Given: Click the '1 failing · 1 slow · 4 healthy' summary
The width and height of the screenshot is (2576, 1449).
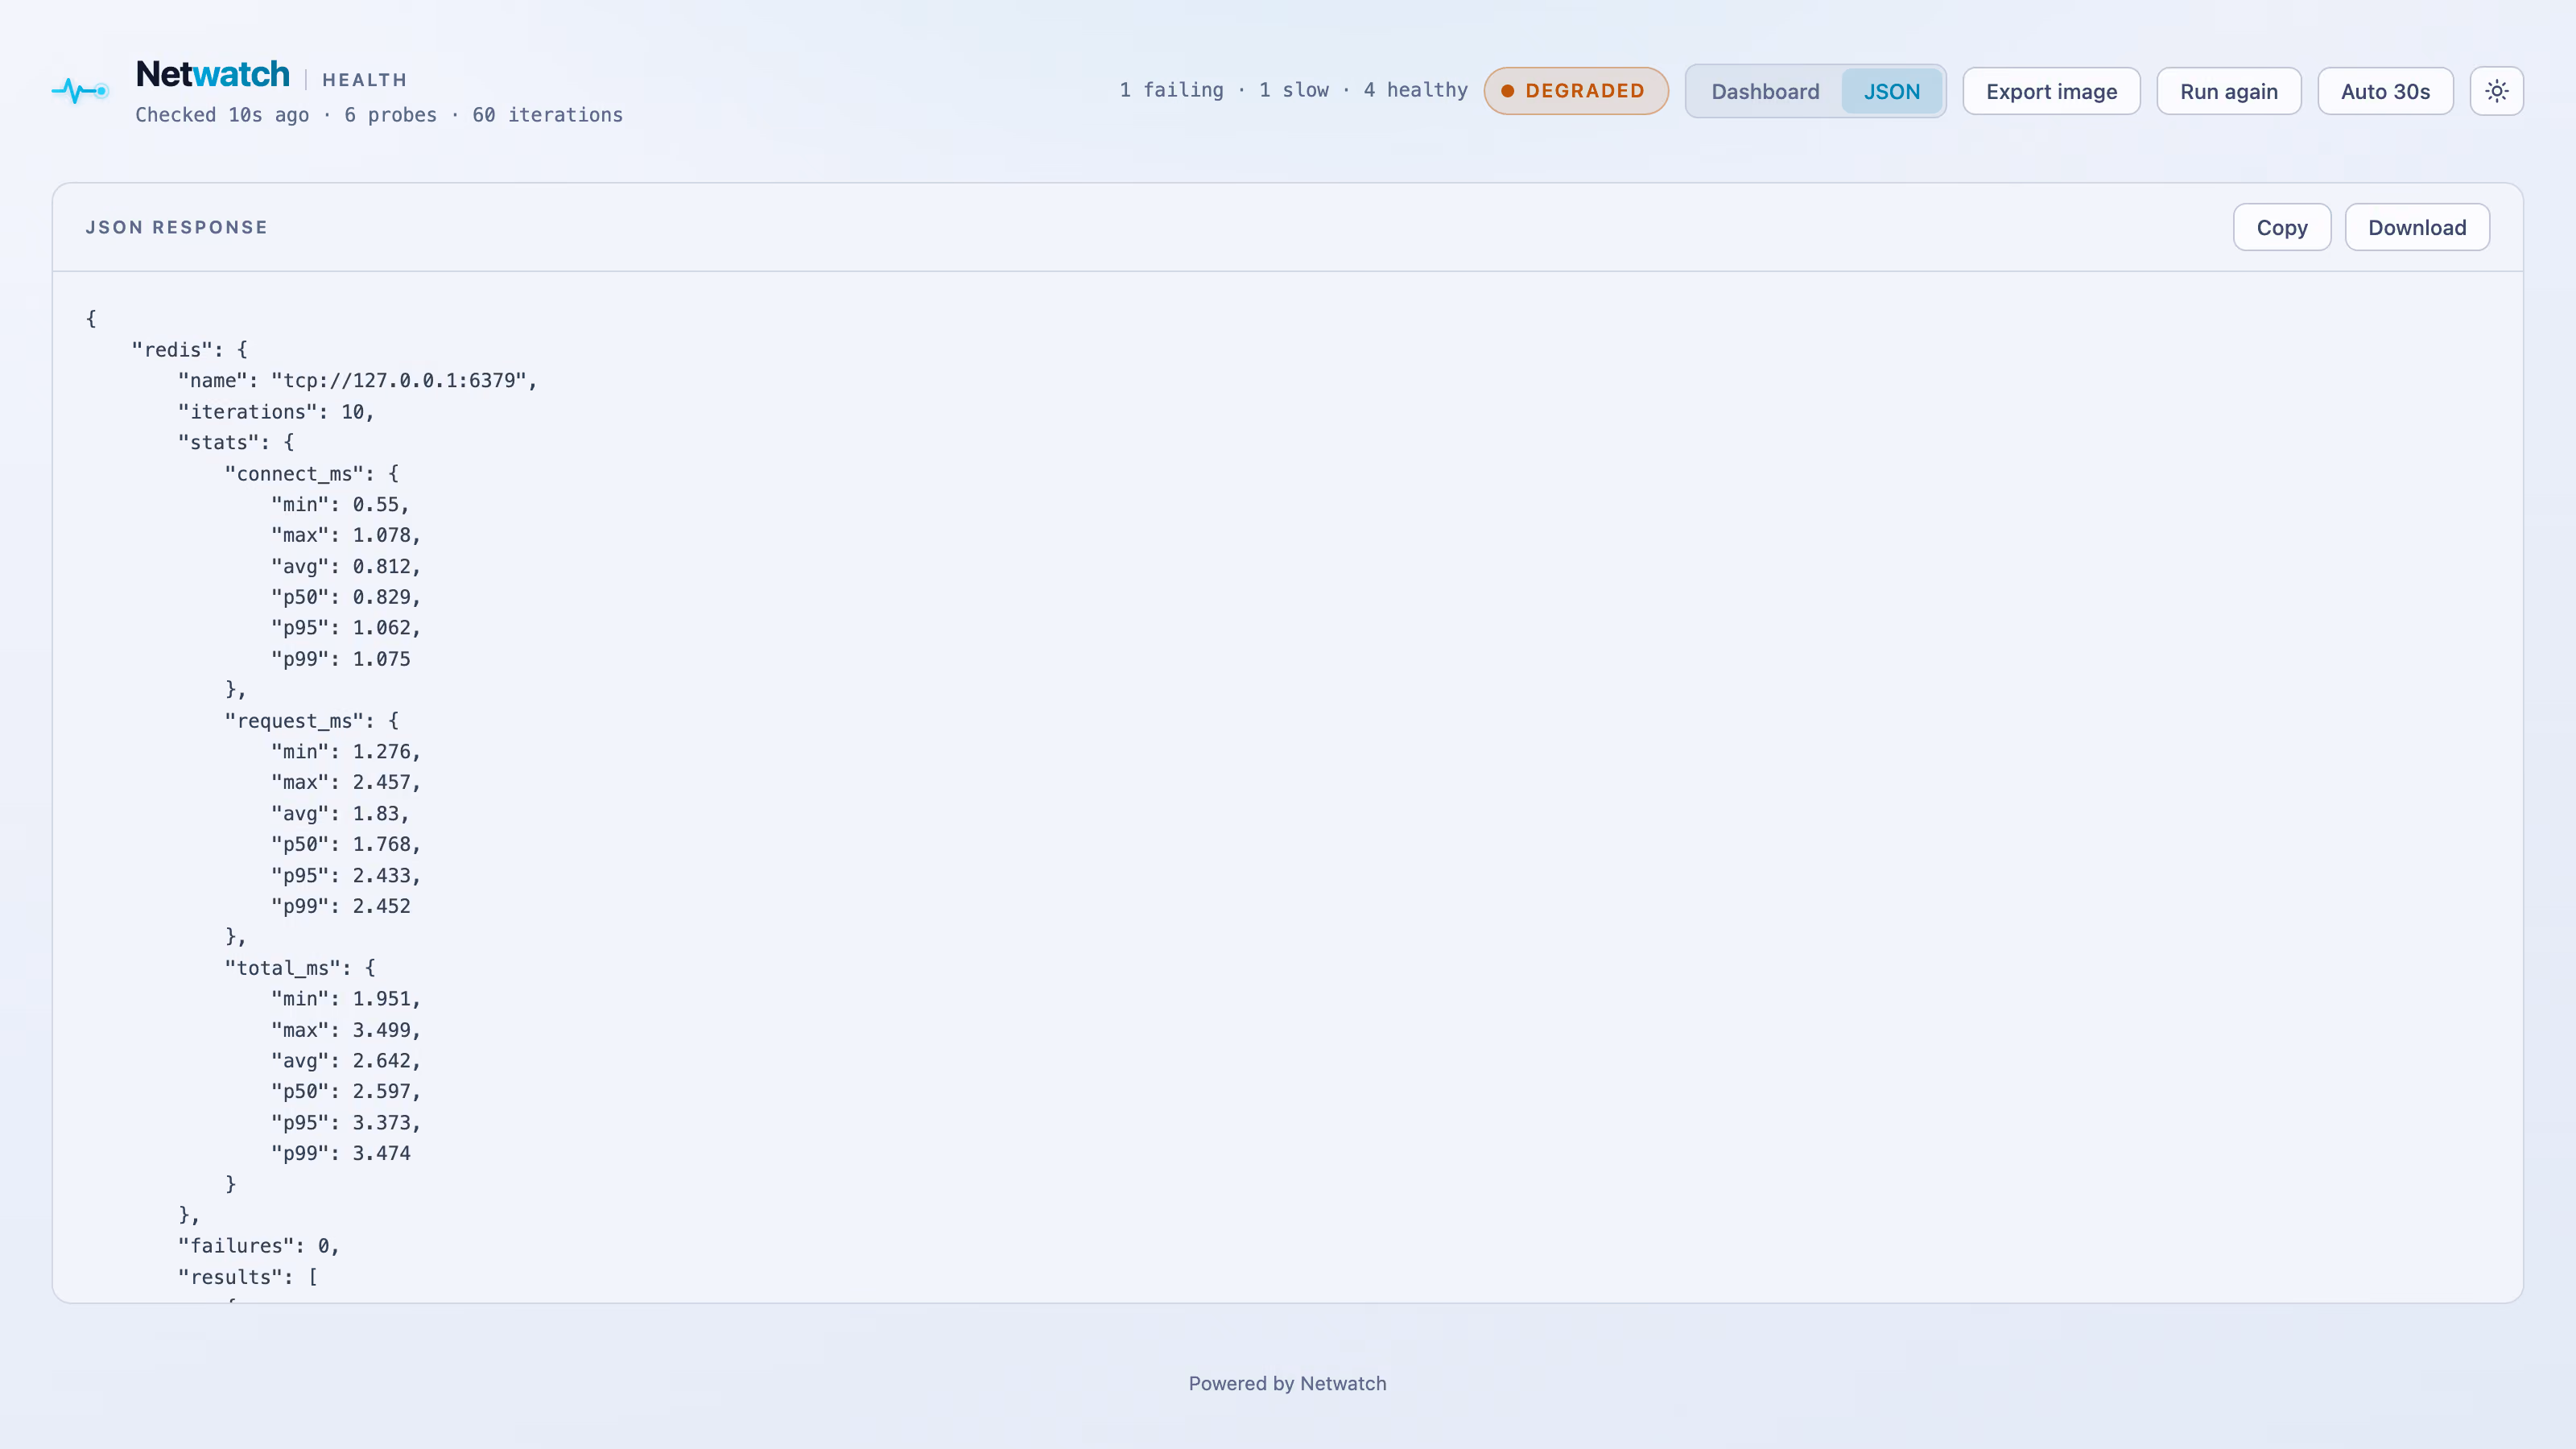Looking at the screenshot, I should [1293, 90].
